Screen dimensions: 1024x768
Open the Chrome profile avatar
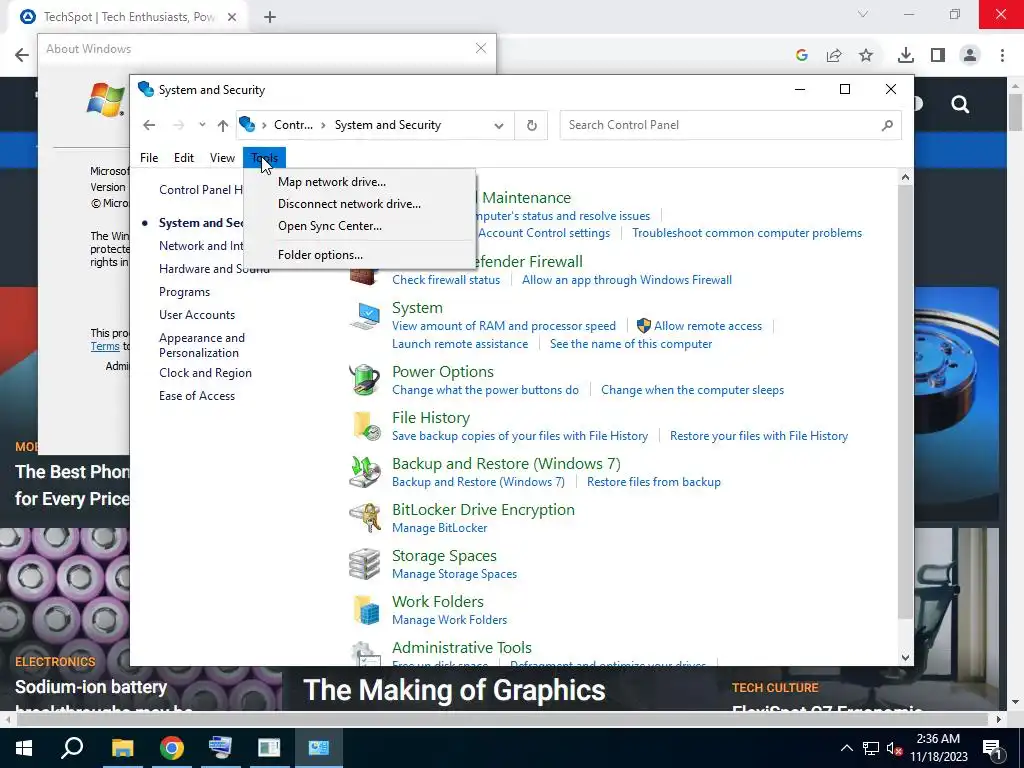click(970, 55)
